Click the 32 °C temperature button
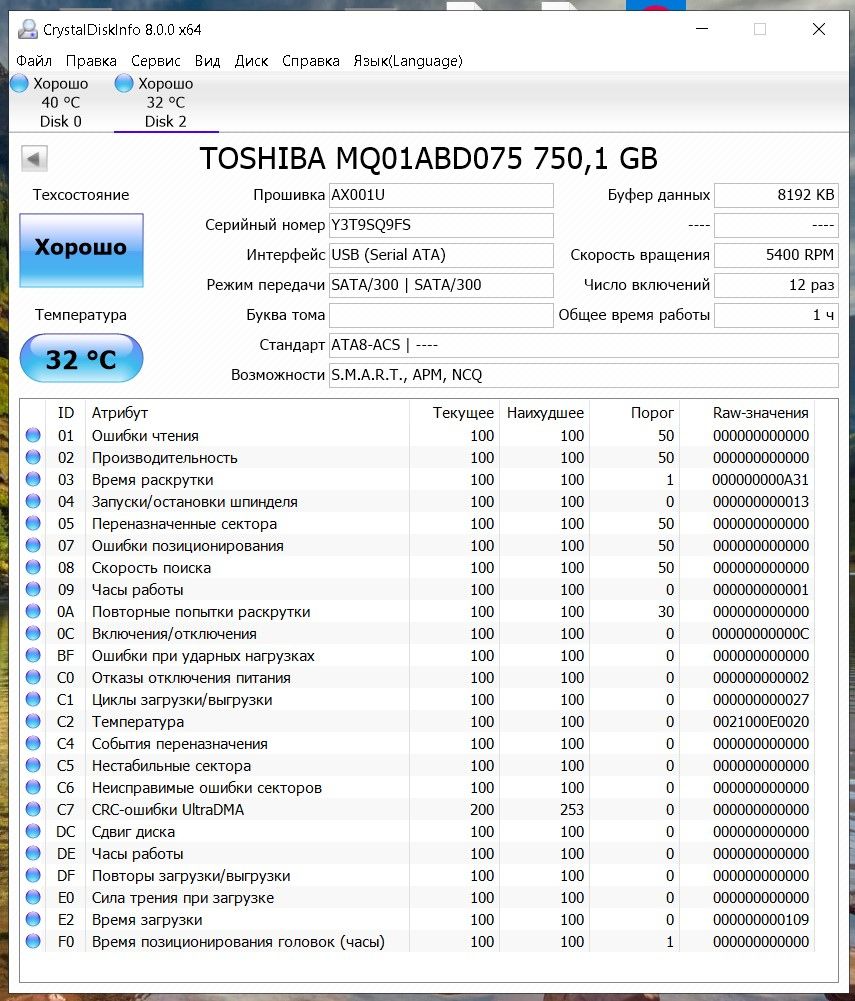Viewport: 855px width, 1001px height. tap(81, 359)
